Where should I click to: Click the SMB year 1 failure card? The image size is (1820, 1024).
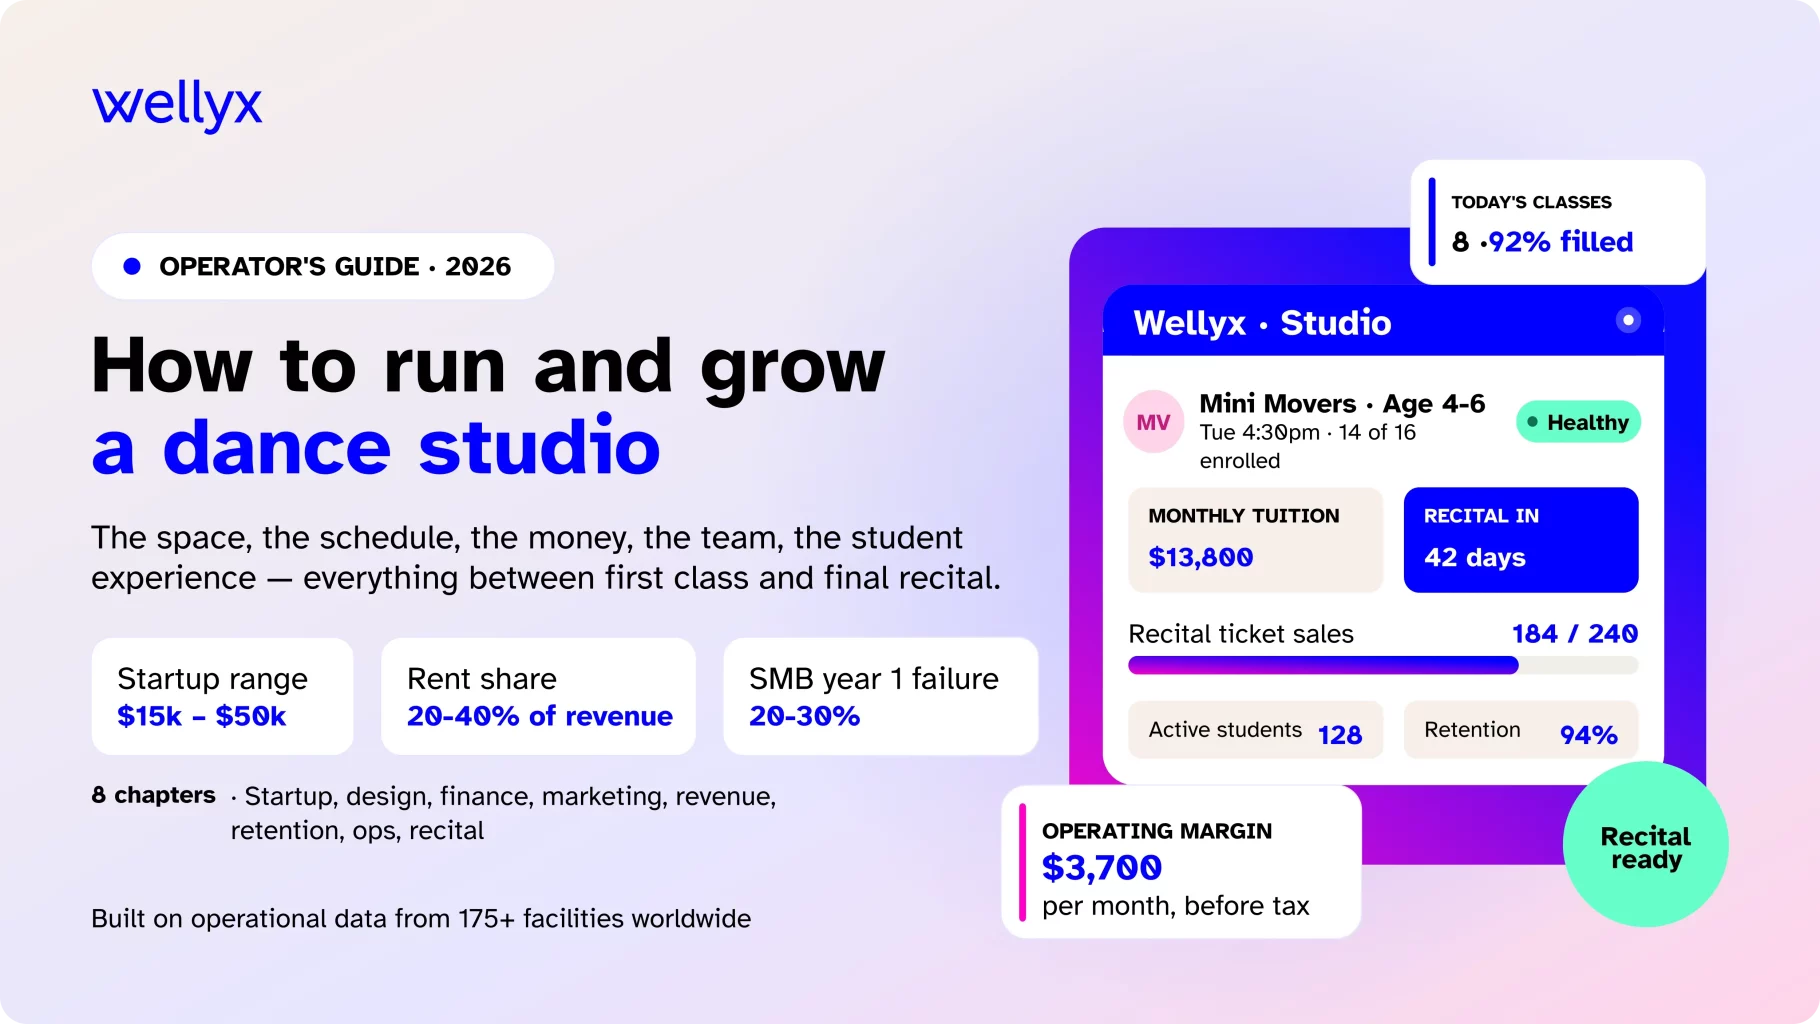(879, 696)
